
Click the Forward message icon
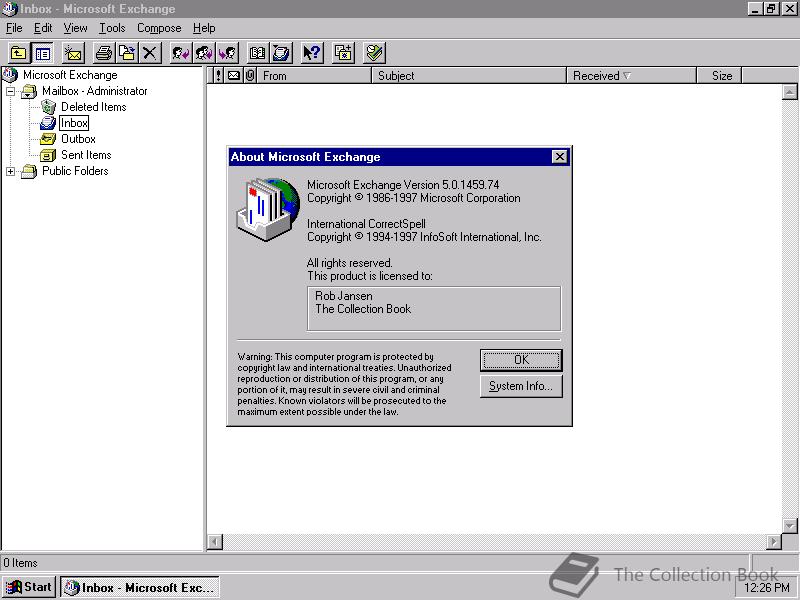point(228,53)
